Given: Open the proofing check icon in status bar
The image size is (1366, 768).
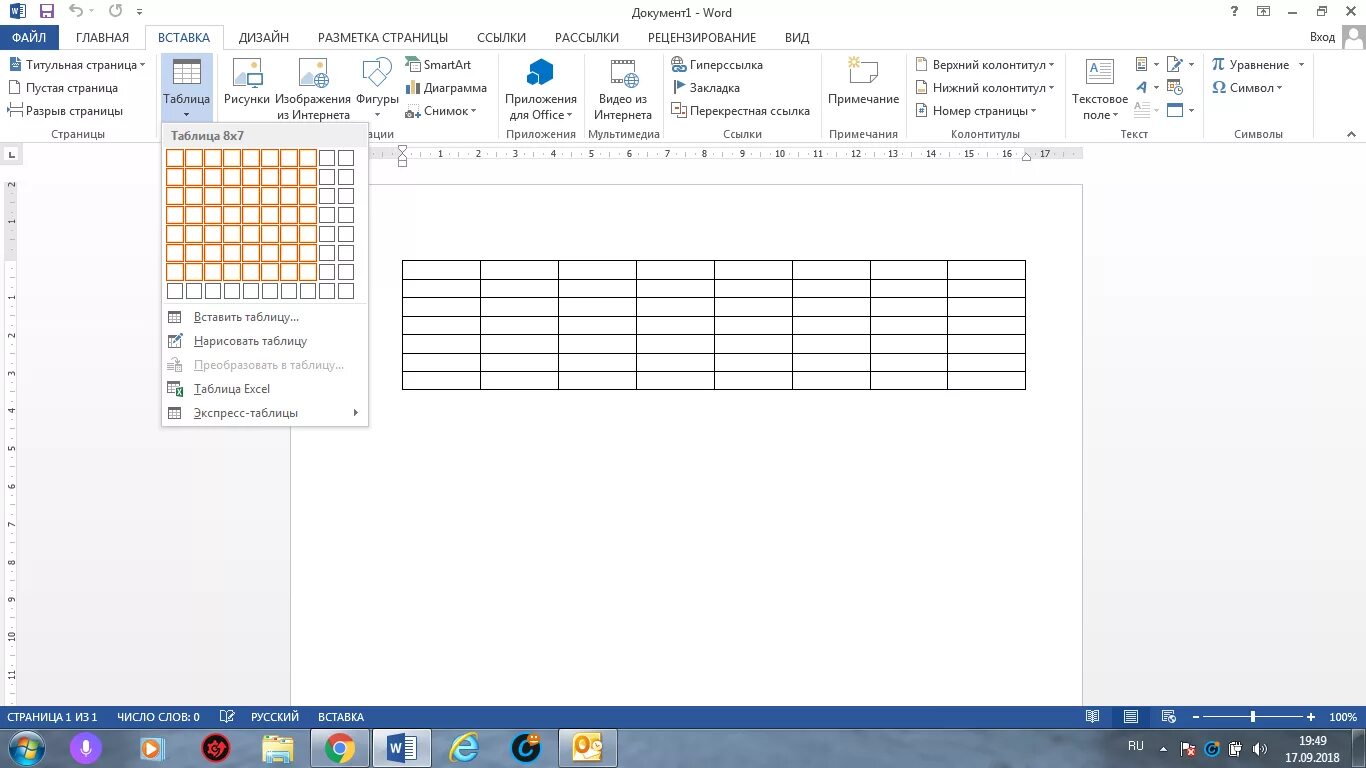Looking at the screenshot, I should coord(227,717).
